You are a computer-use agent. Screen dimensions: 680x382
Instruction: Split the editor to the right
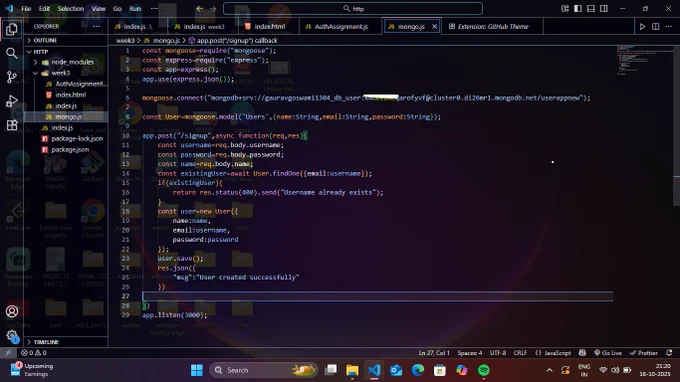pos(655,26)
